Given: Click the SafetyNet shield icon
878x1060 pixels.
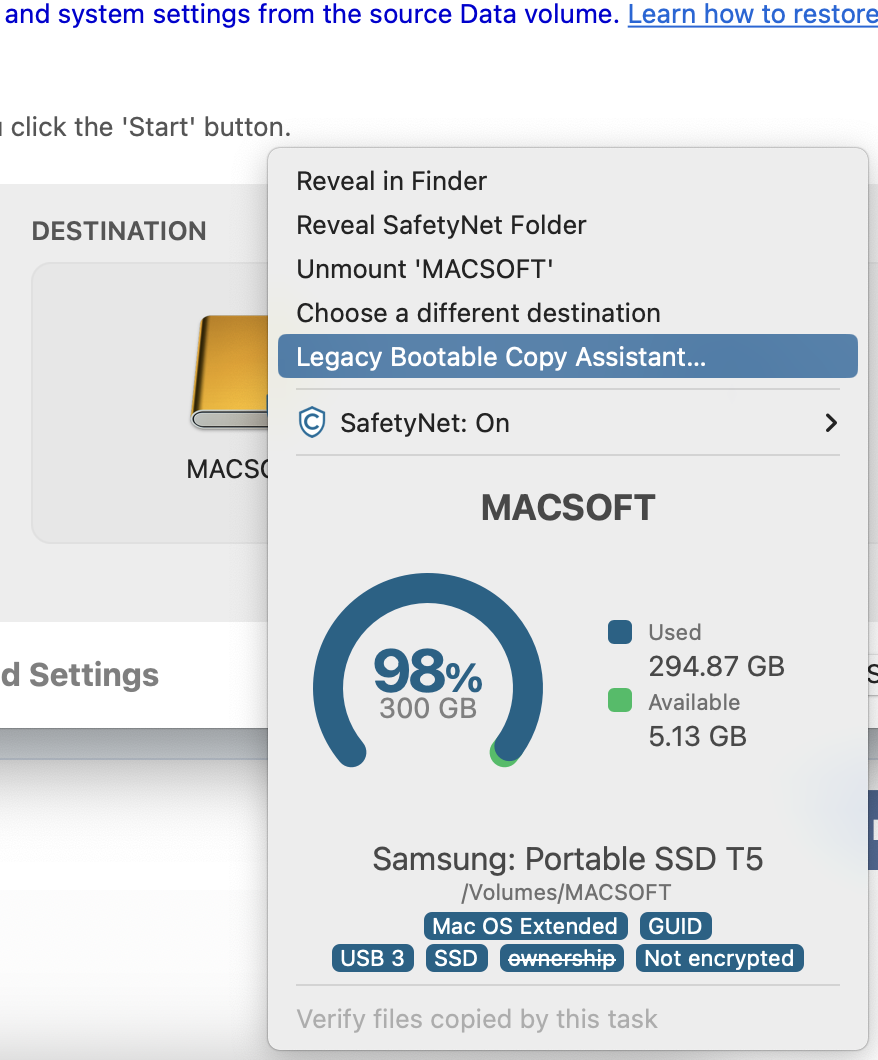Looking at the screenshot, I should pos(312,423).
